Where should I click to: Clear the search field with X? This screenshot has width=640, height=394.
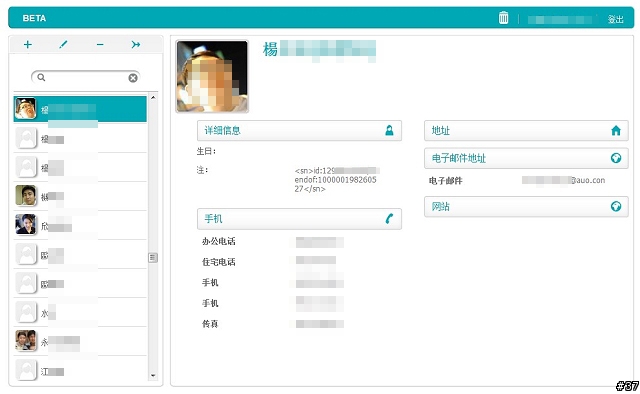click(133, 78)
